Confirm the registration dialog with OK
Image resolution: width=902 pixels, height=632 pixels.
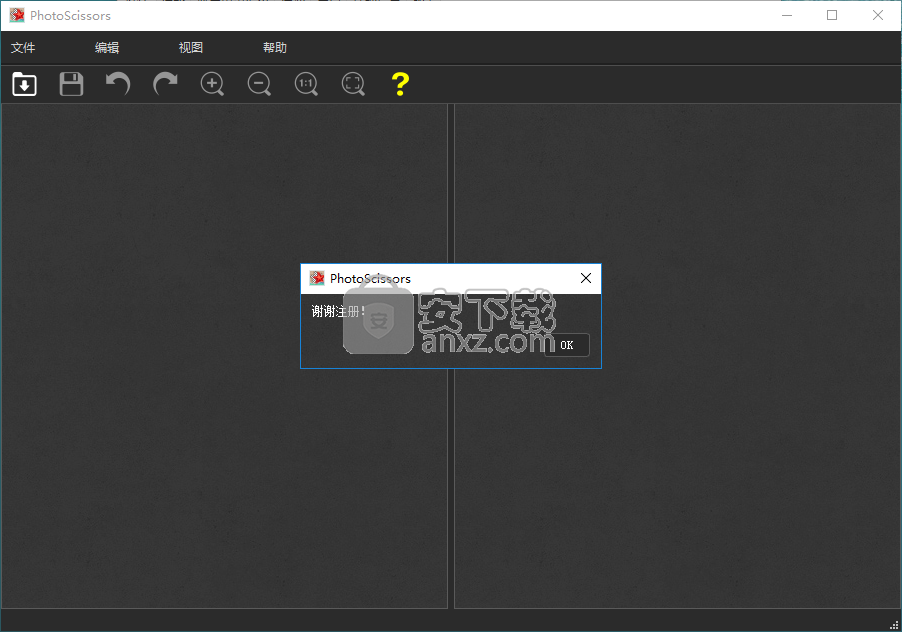(567, 345)
